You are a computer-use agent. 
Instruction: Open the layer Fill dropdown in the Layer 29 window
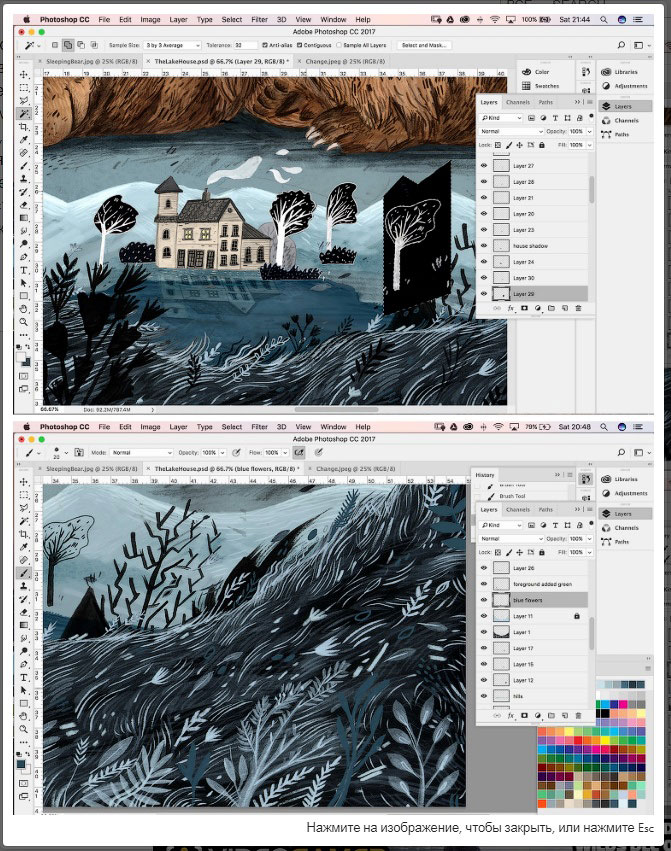point(590,145)
